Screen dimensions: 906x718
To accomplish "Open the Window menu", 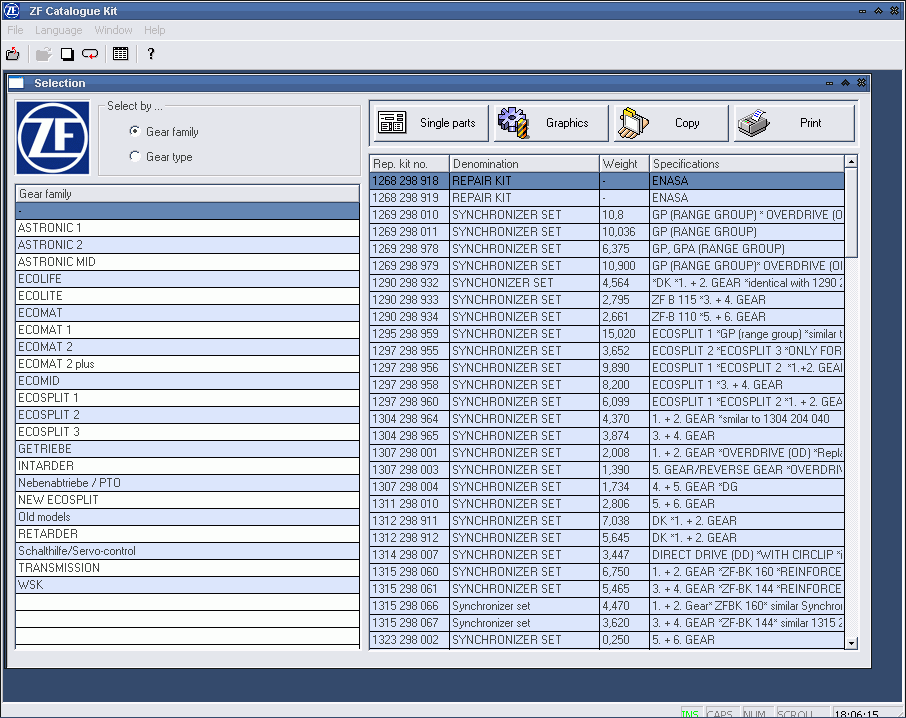I will tap(113, 31).
